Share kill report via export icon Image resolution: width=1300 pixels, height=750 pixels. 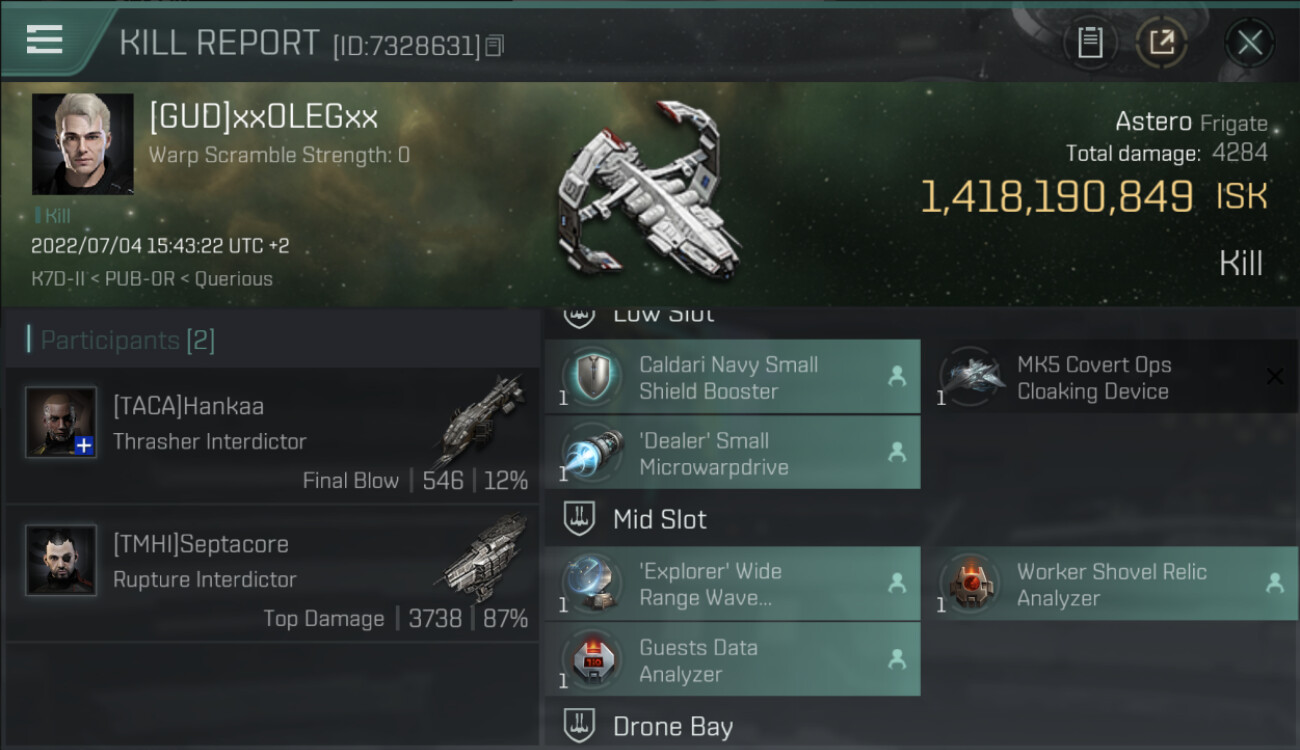coord(1162,42)
